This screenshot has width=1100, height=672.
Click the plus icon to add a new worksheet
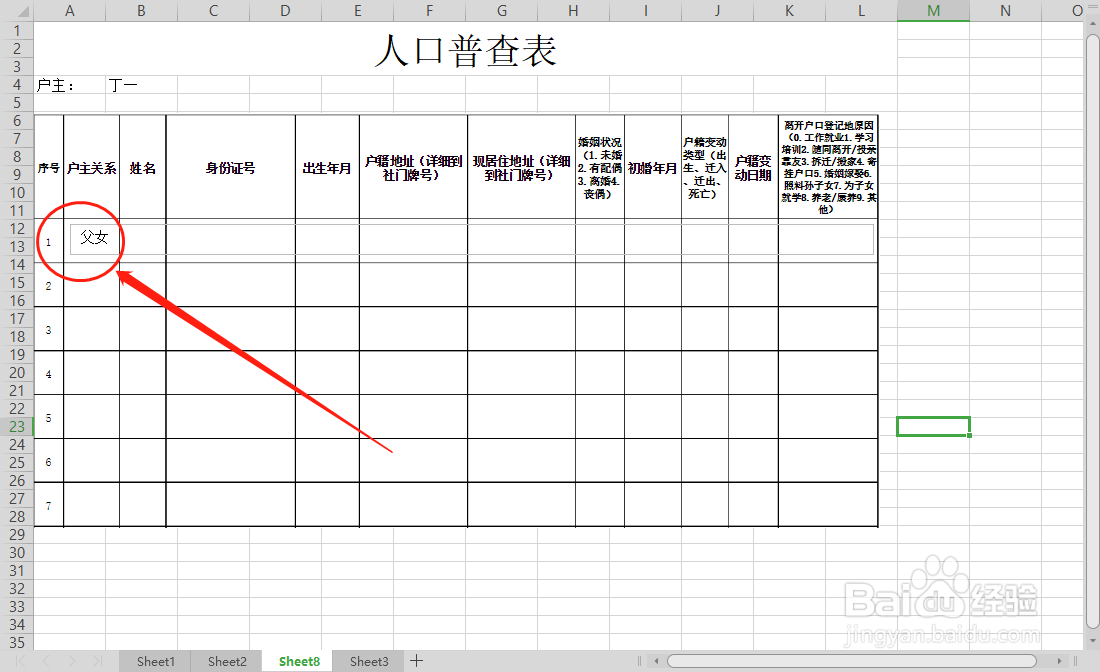click(x=416, y=661)
